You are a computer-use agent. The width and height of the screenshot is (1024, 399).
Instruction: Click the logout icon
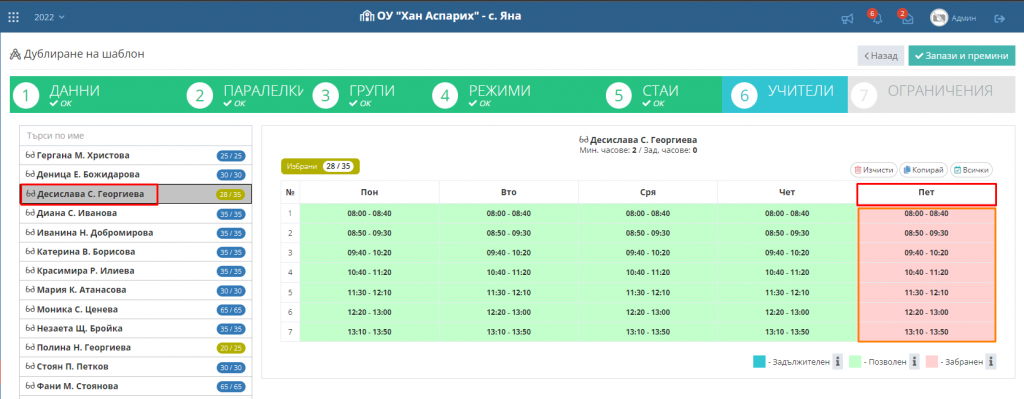(x=999, y=18)
